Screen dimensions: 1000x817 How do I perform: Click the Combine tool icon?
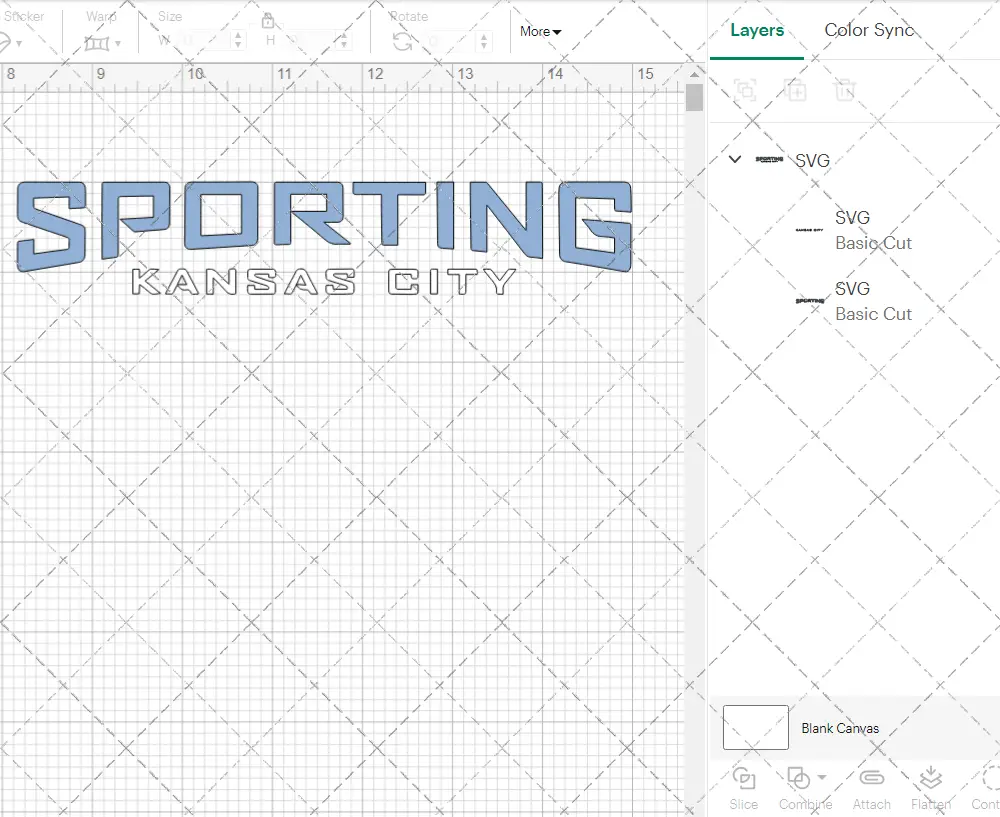[798, 778]
